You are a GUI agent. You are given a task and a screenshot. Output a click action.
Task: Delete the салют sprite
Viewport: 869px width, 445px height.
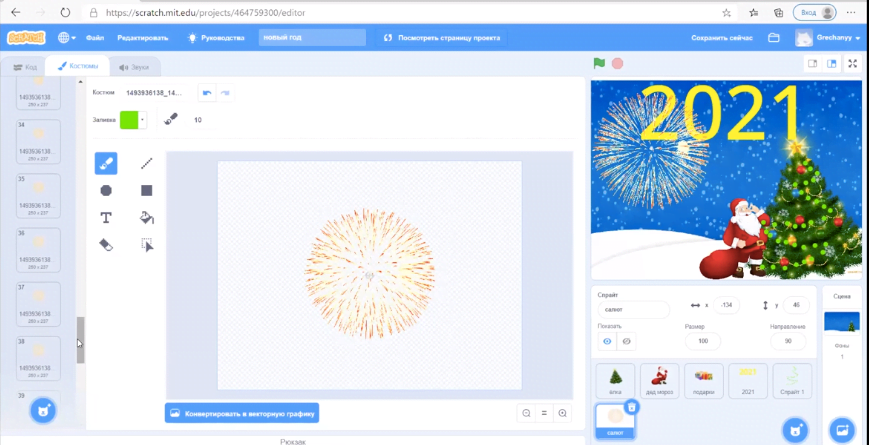(x=632, y=408)
